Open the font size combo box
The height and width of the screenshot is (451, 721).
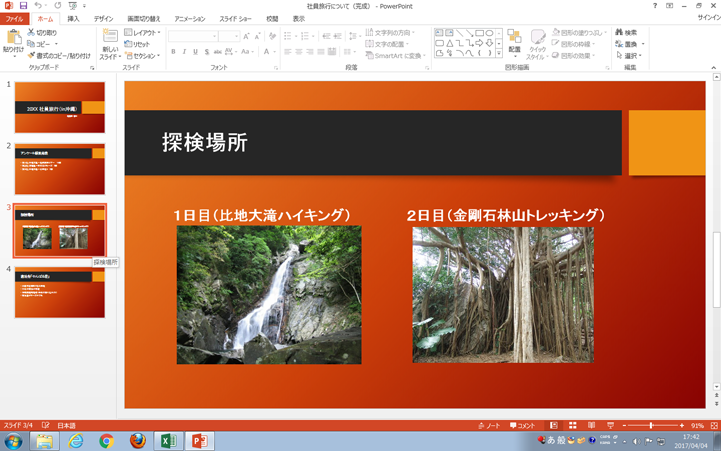click(x=229, y=36)
